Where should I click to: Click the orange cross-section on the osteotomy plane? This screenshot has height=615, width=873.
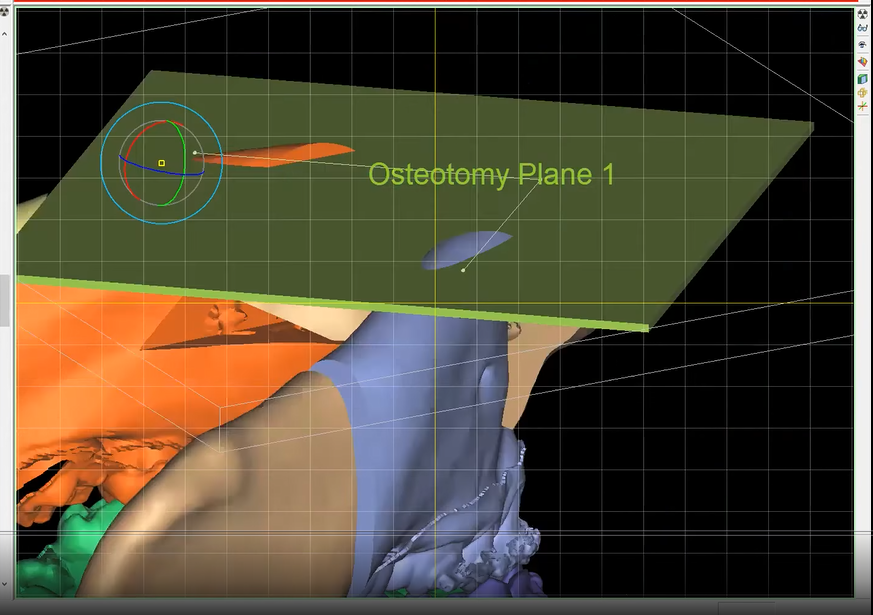pos(278,154)
